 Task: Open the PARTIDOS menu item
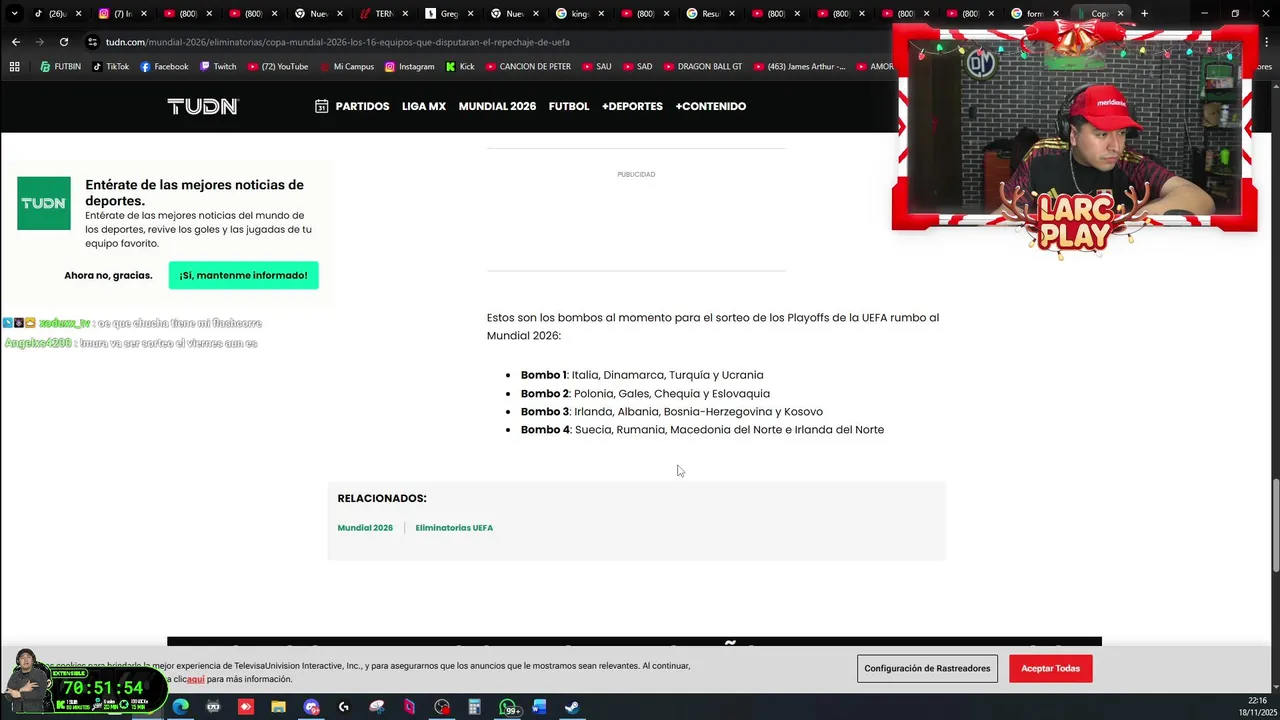(x=362, y=106)
